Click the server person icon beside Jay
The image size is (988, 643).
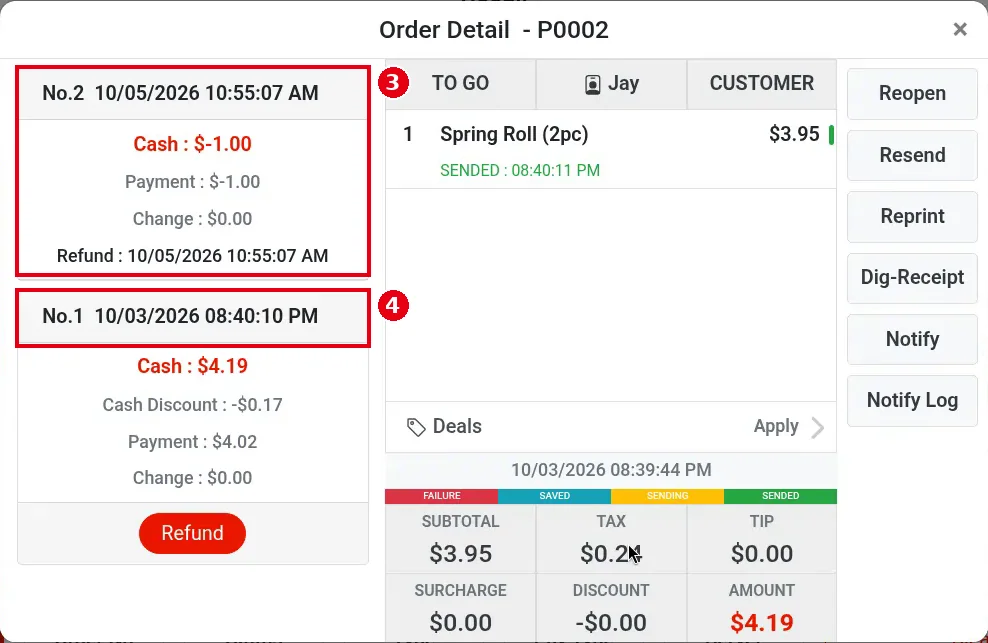coord(592,84)
